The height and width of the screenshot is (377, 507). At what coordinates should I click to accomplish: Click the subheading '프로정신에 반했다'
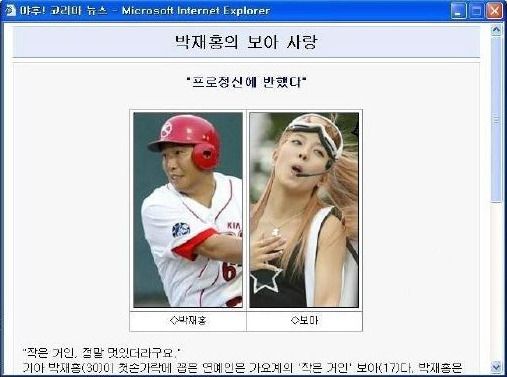click(246, 82)
